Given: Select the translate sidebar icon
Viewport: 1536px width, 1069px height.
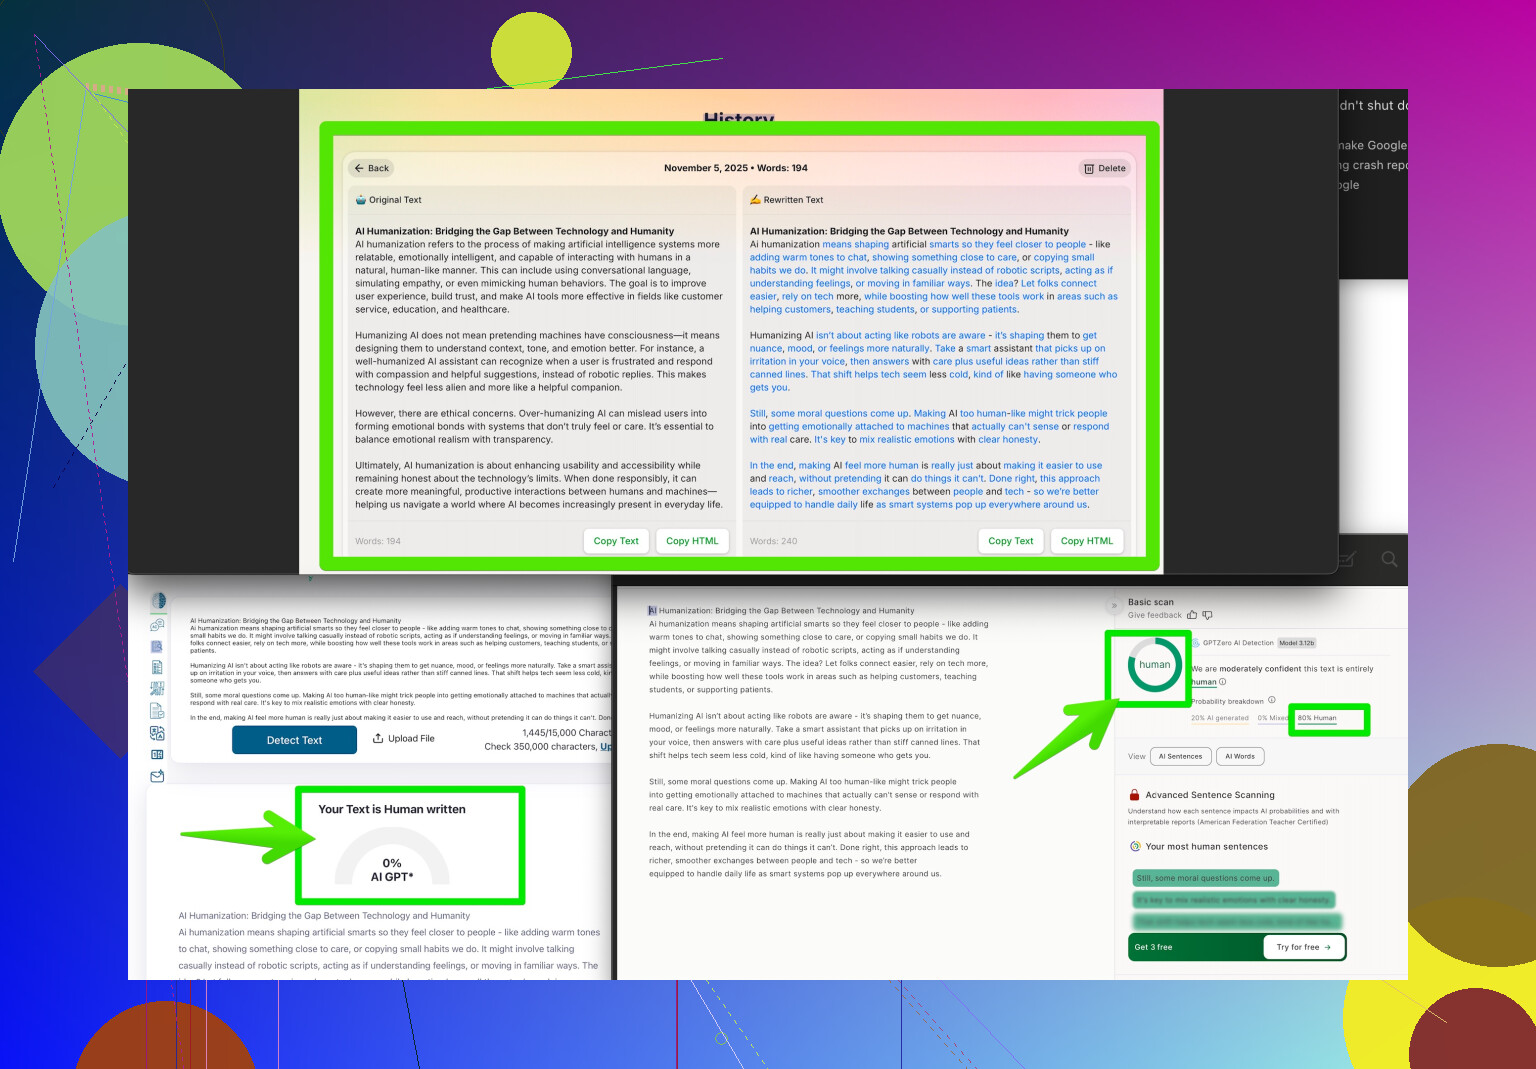Looking at the screenshot, I should tap(157, 733).
